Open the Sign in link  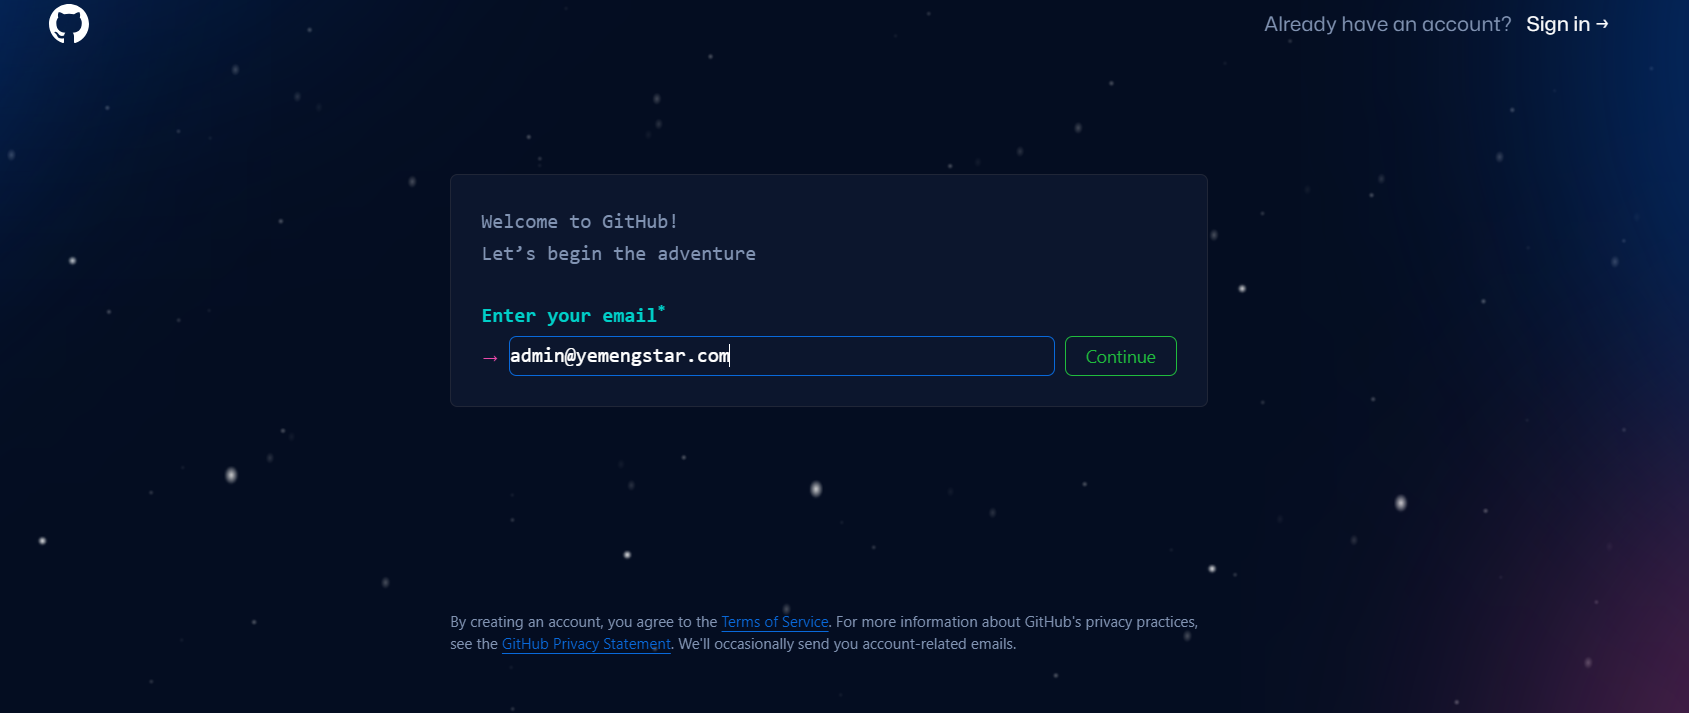(1557, 24)
